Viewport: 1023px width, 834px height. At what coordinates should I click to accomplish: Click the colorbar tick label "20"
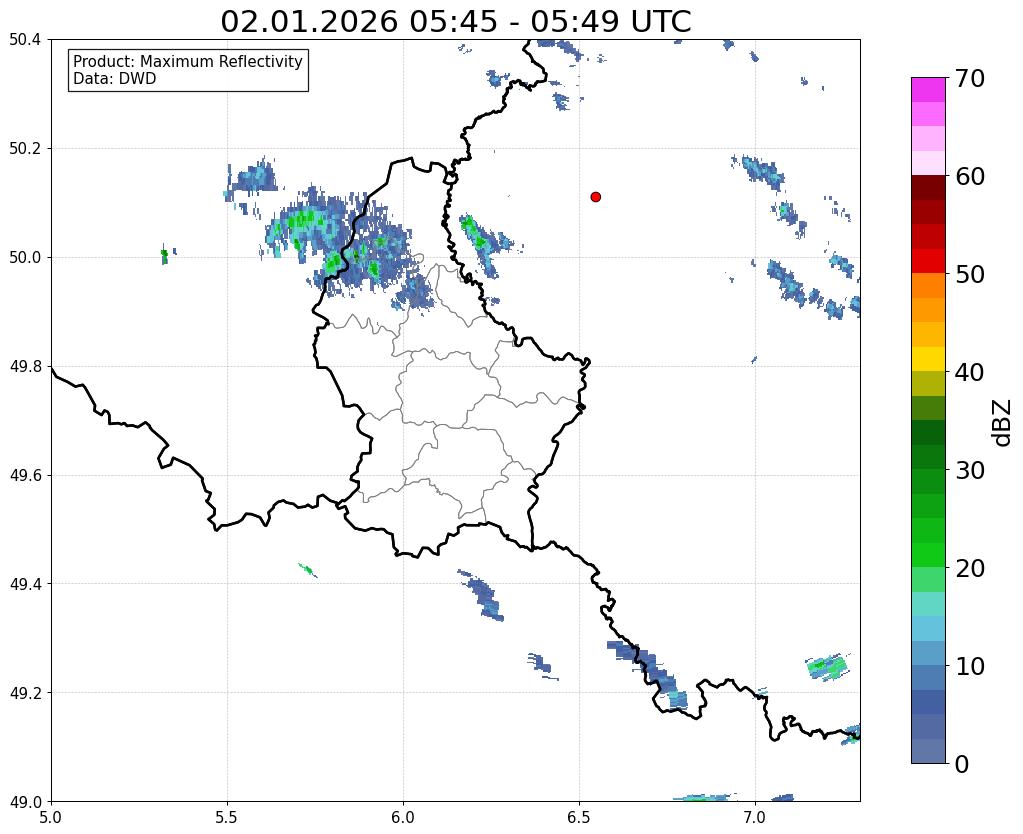[x=970, y=568]
